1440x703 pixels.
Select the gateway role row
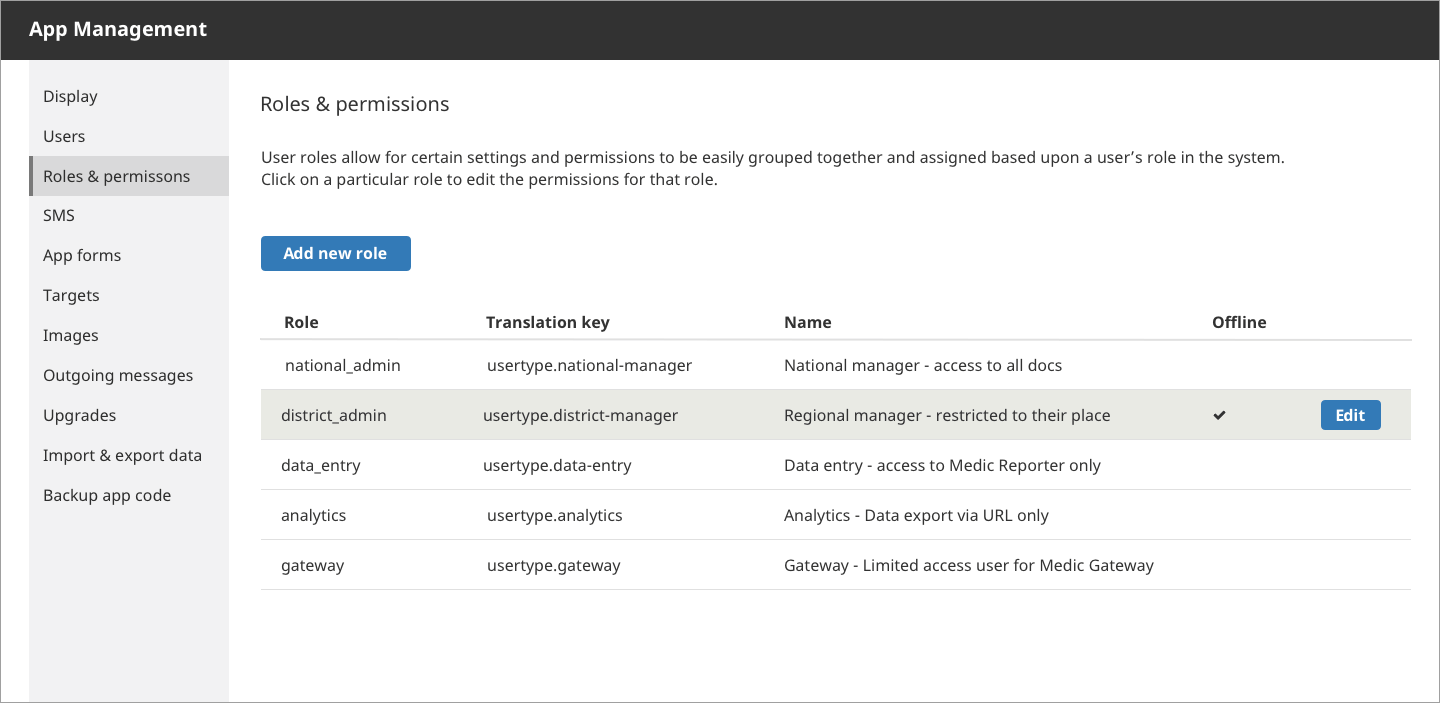(x=836, y=565)
